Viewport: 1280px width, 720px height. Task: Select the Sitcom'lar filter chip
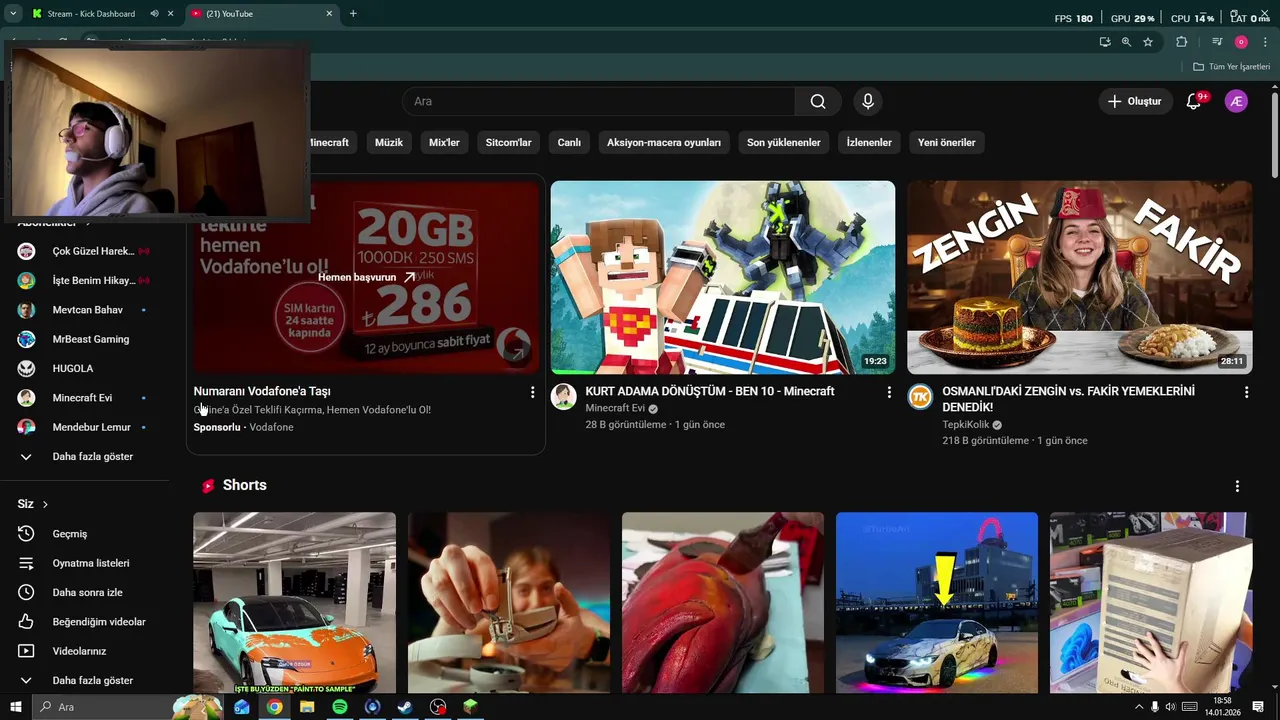pos(509,142)
